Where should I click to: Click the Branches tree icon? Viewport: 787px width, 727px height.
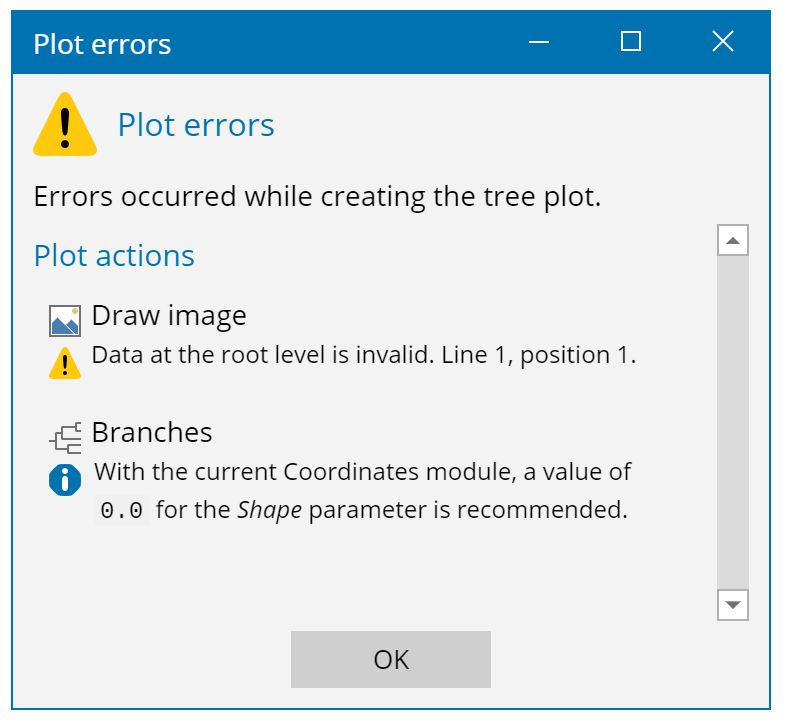click(x=65, y=437)
